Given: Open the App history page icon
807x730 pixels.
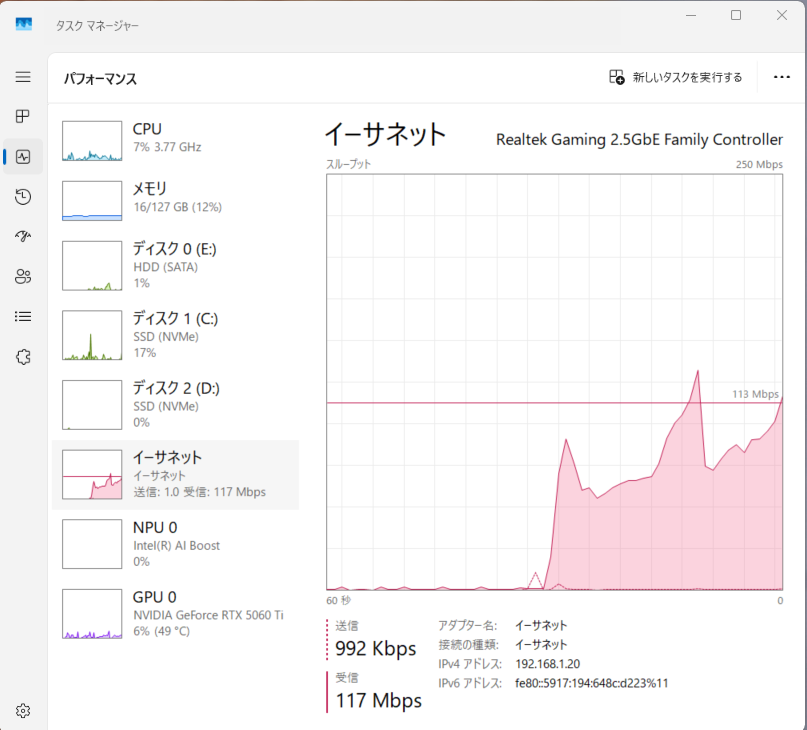Looking at the screenshot, I should coord(21,197).
